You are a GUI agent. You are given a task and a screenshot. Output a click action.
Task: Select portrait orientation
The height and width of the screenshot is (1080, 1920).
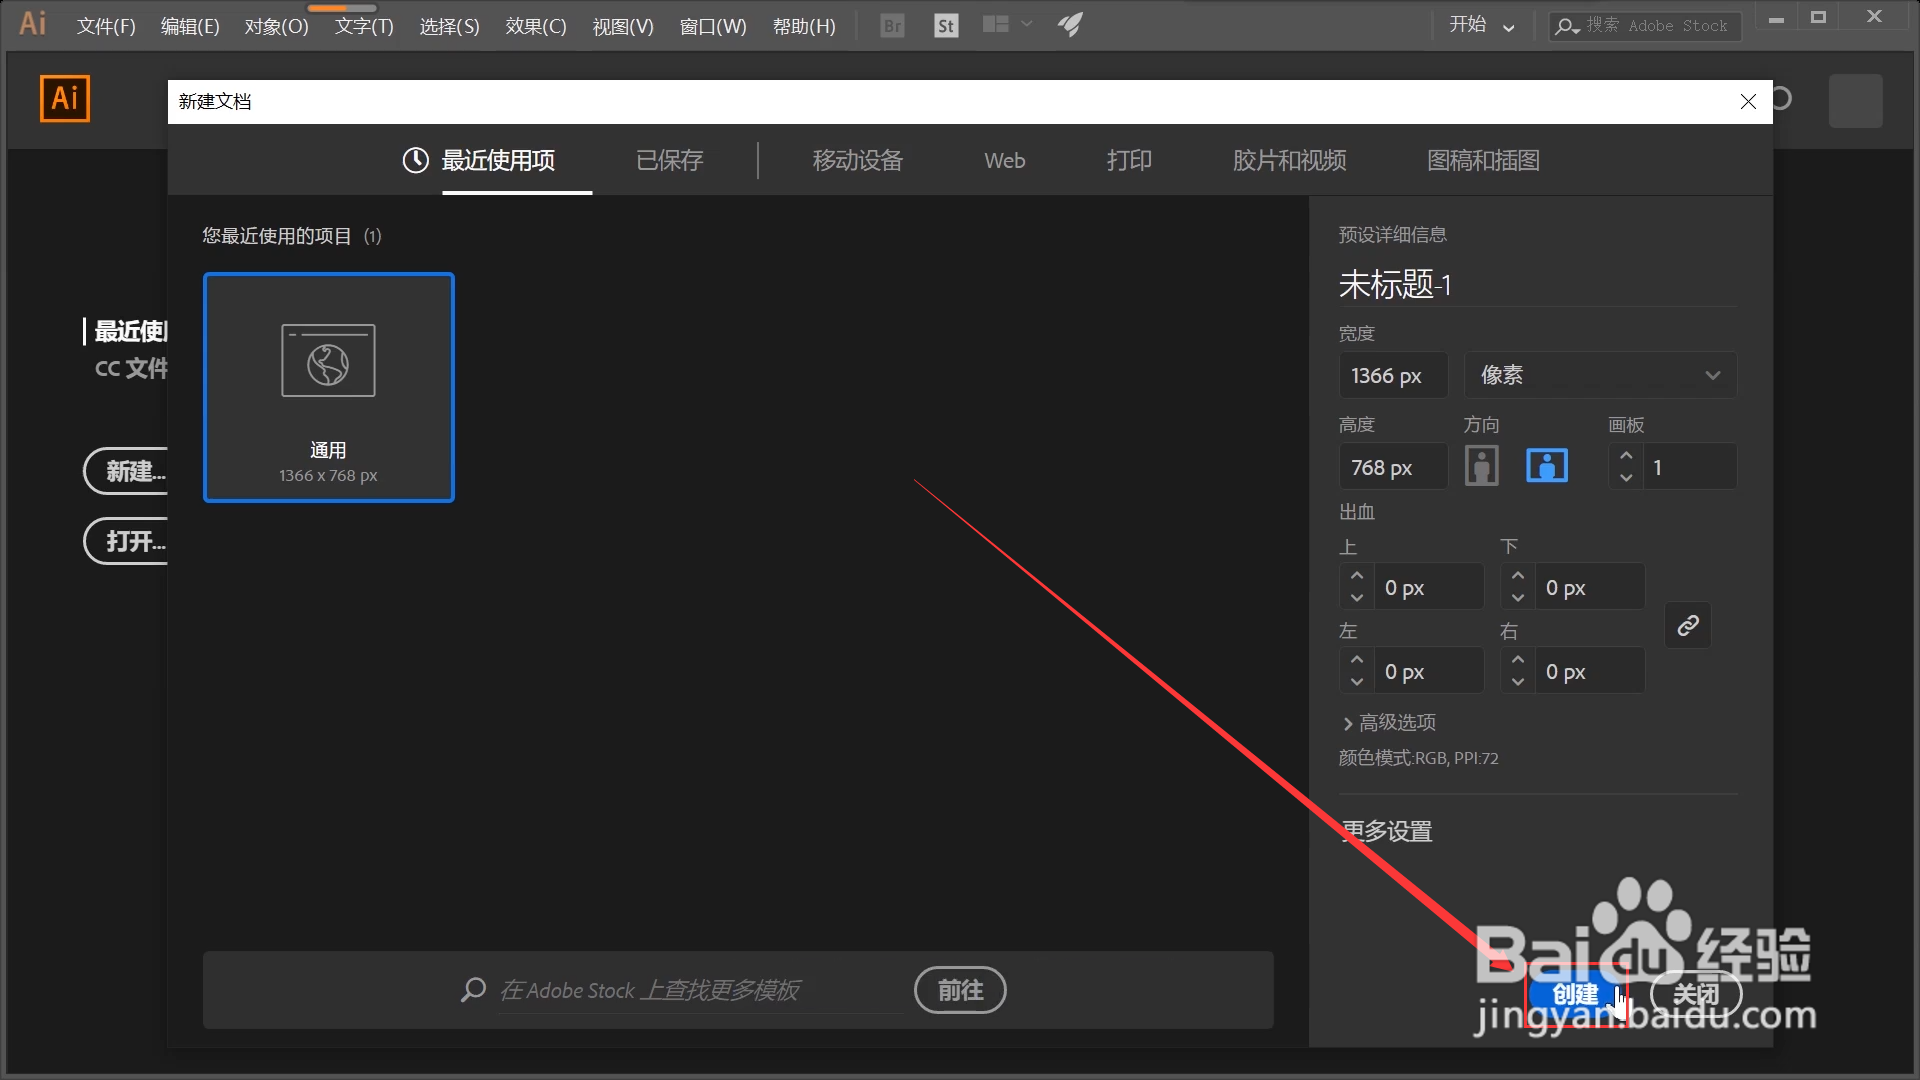pyautogui.click(x=1481, y=466)
